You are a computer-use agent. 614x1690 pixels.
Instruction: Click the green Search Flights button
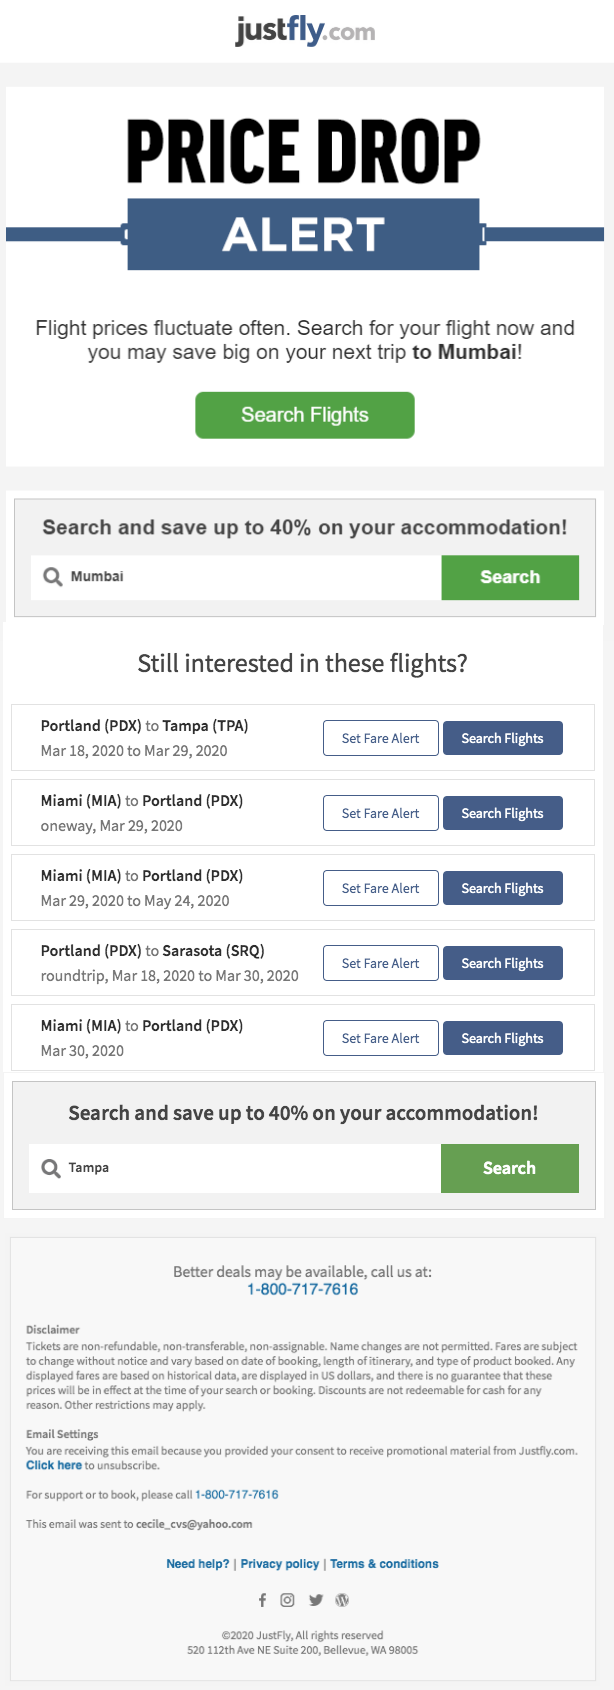pos(305,415)
